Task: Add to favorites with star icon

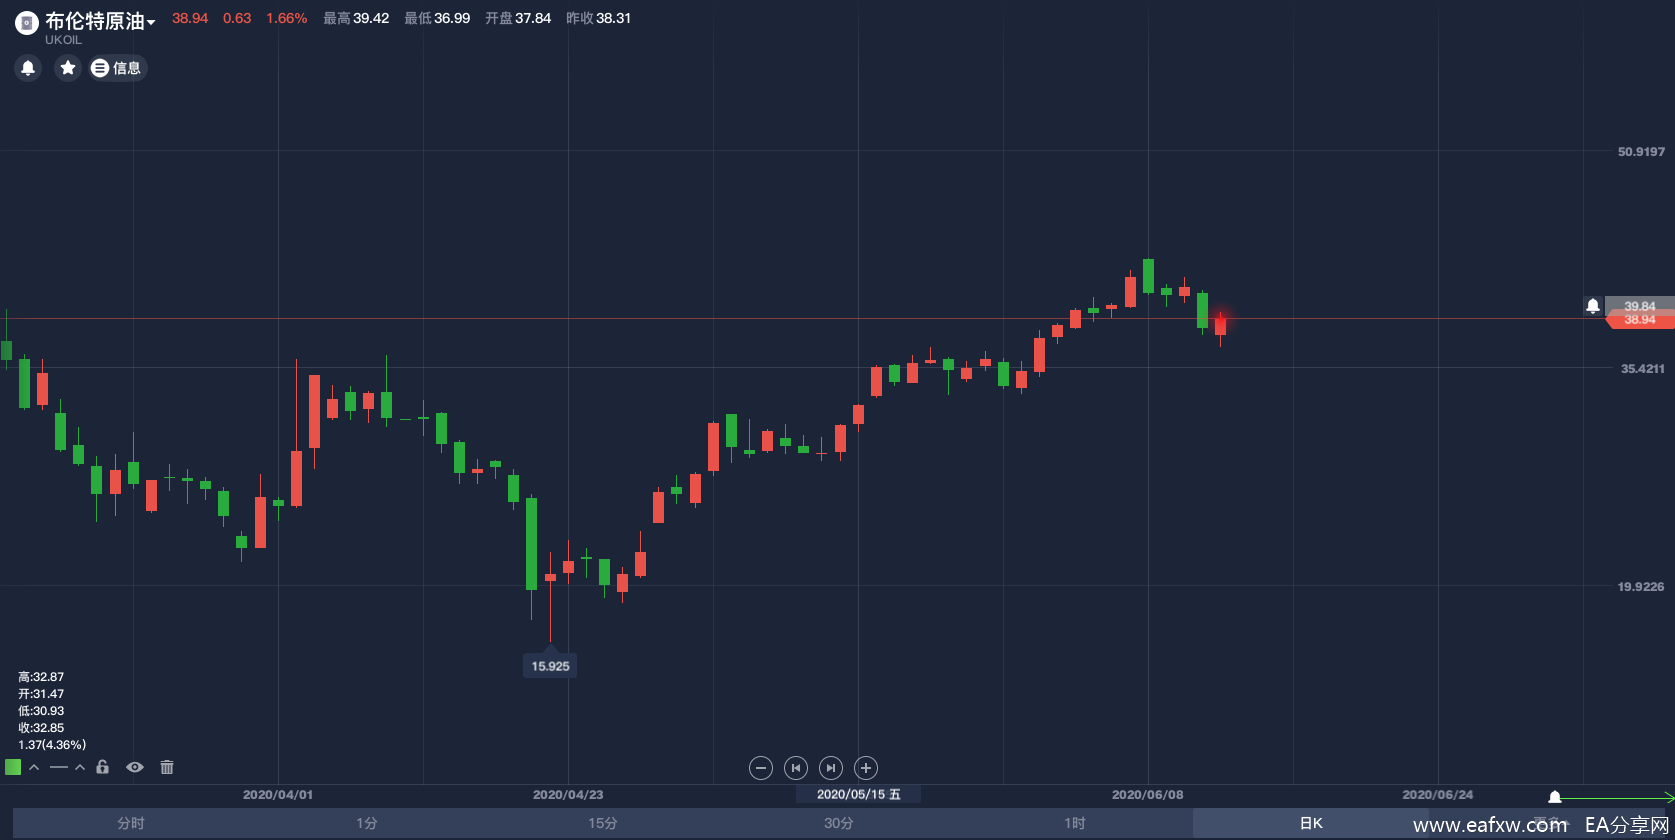Action: 68,68
